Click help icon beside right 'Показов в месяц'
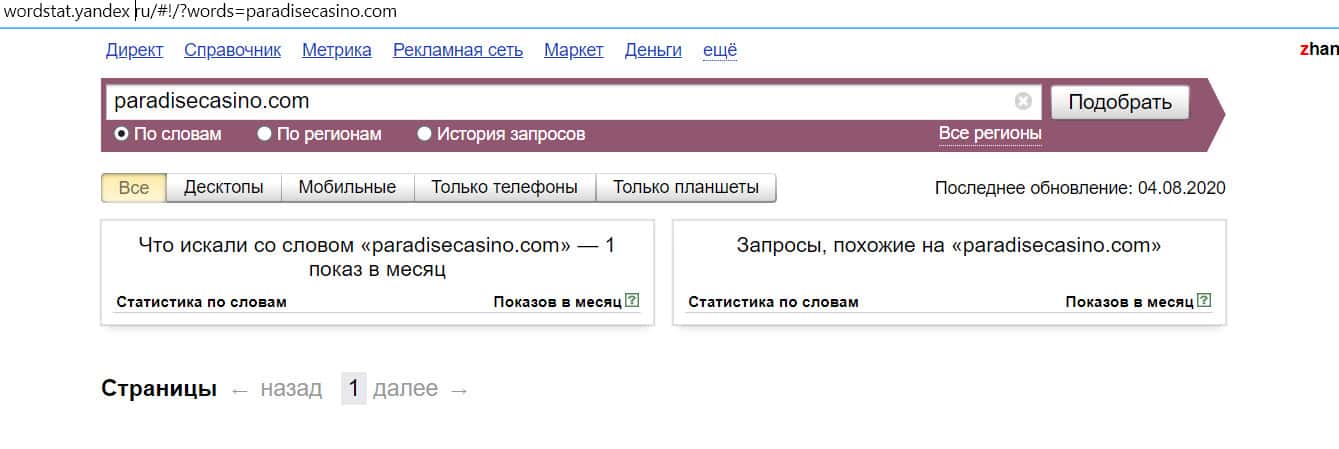This screenshot has width=1339, height=449. [1204, 300]
